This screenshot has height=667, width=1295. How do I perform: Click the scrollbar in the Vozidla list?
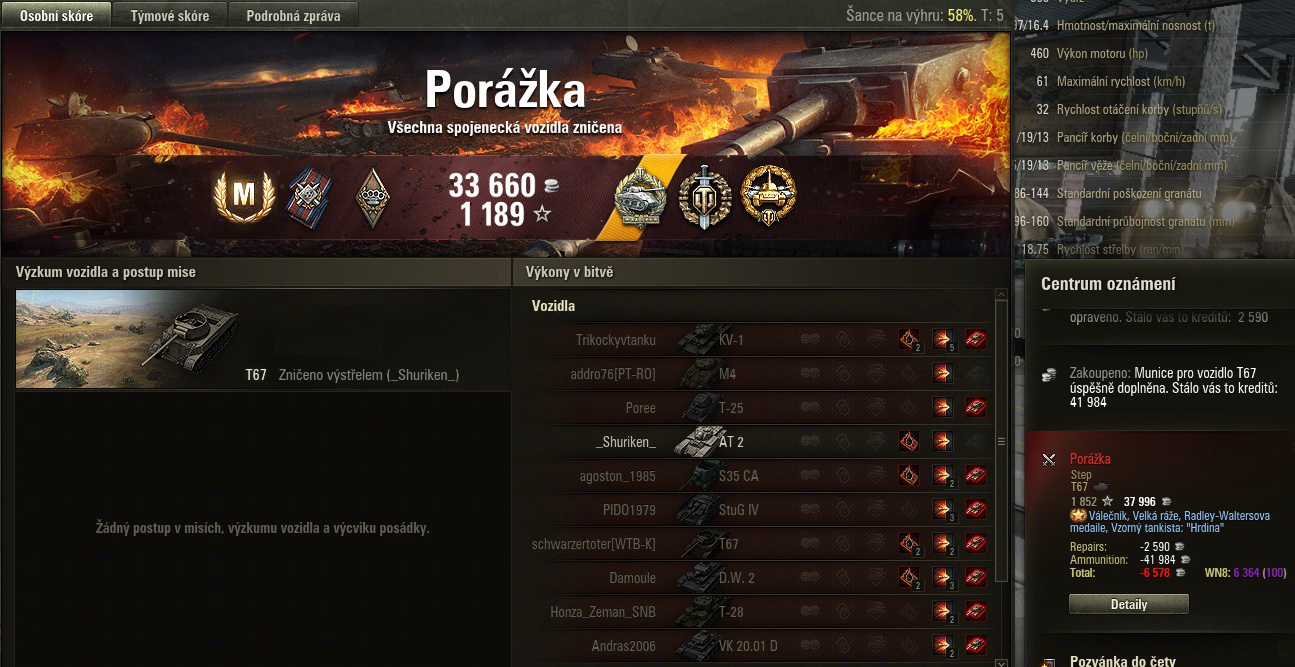pyautogui.click(x=1001, y=440)
